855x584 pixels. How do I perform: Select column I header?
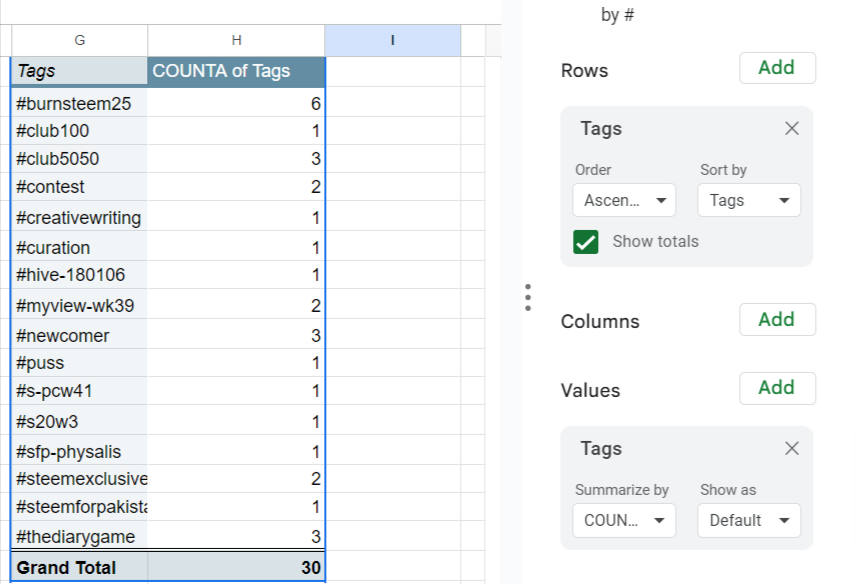[x=392, y=40]
